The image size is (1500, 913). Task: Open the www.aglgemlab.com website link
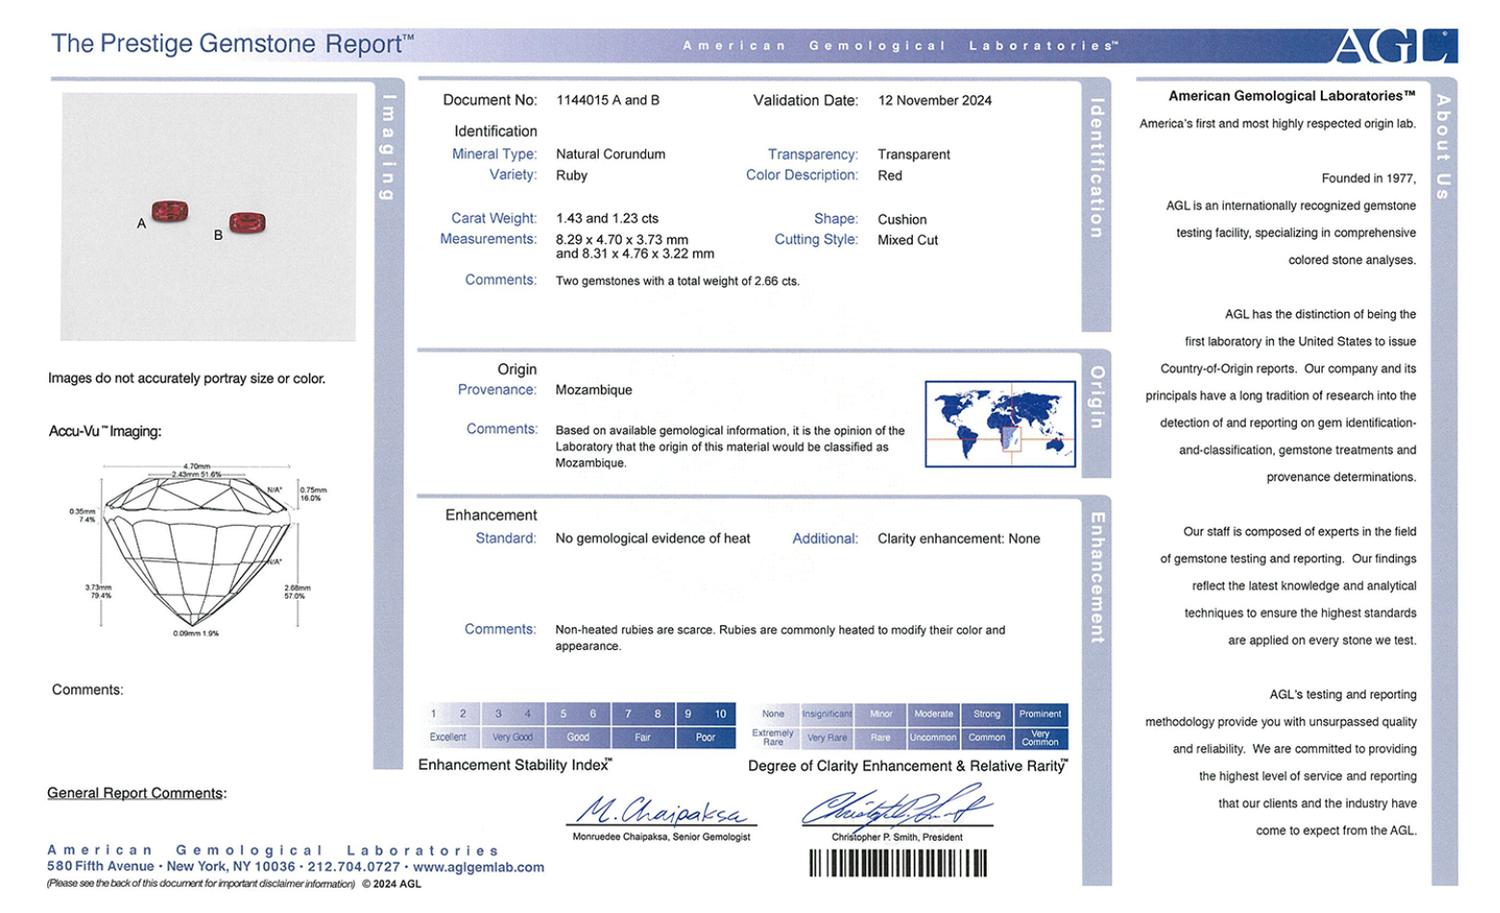479,867
